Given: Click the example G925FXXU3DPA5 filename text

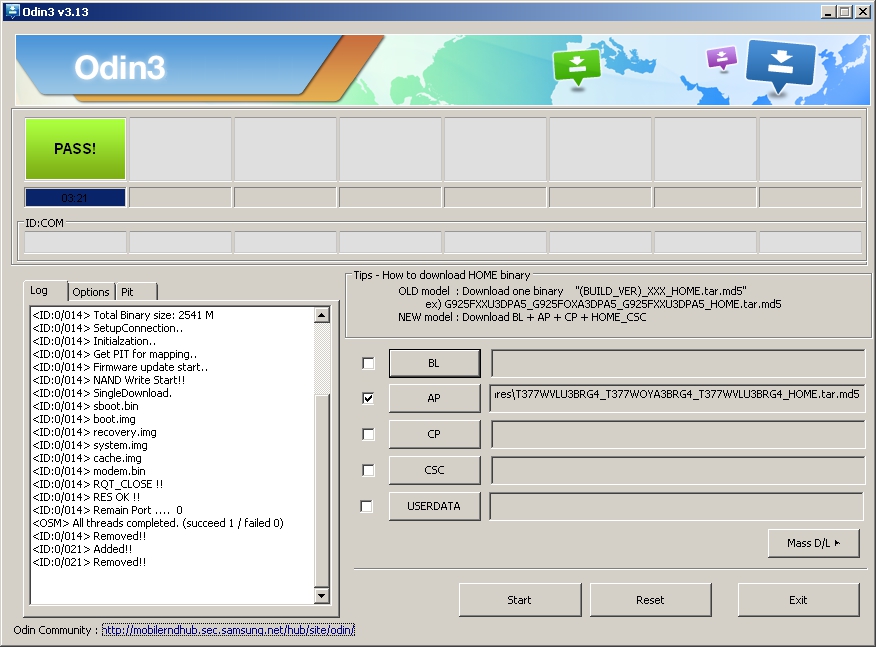Looking at the screenshot, I should pyautogui.click(x=612, y=304).
